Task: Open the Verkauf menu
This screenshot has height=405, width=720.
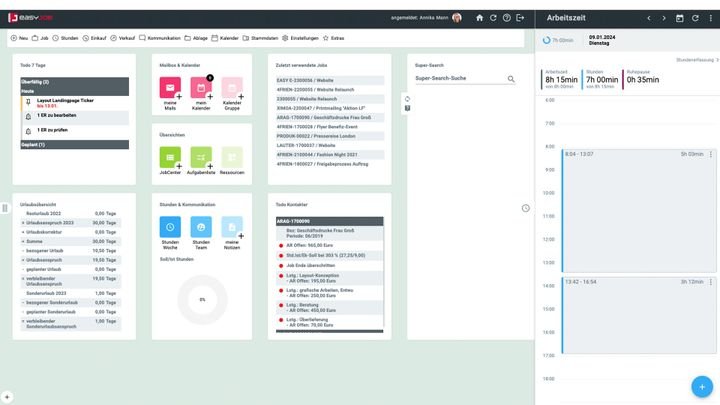Action: point(123,38)
